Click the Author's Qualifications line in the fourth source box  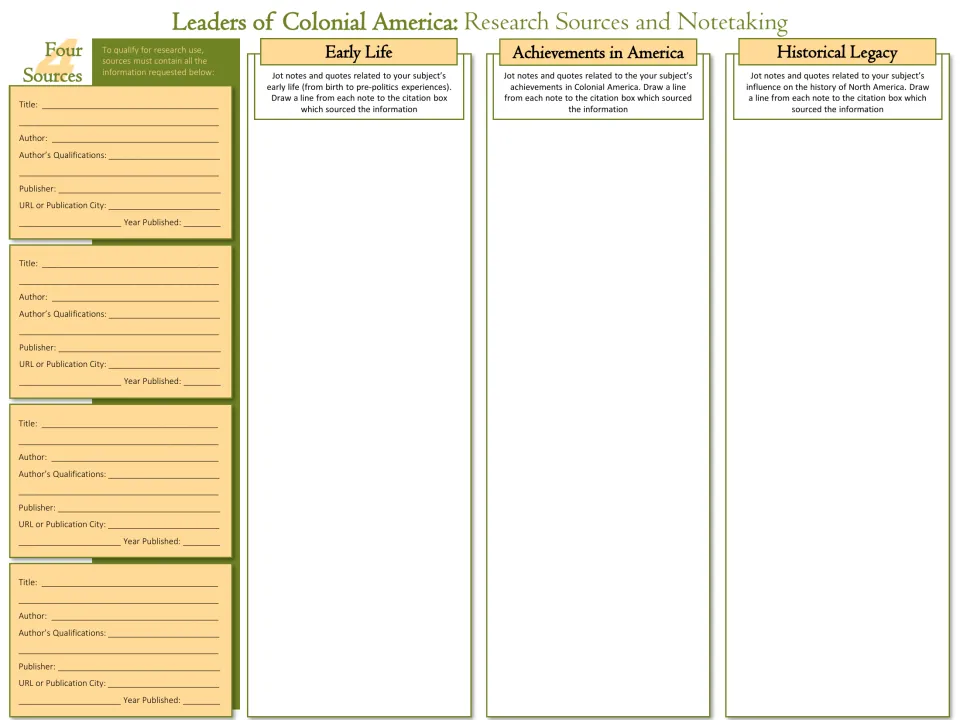point(163,633)
